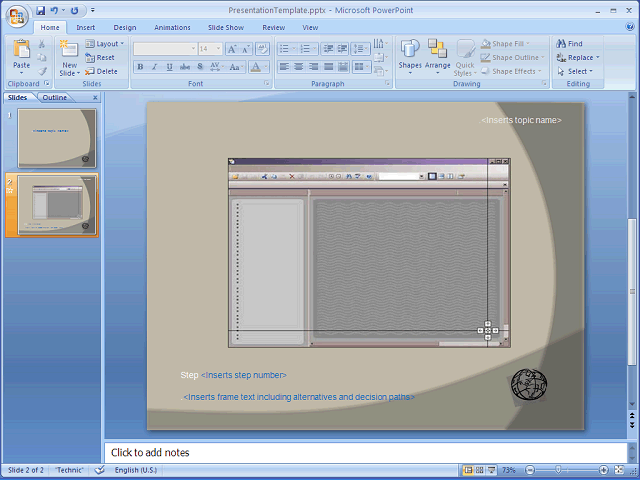Apply the font color
640x480 pixels.
point(256,67)
